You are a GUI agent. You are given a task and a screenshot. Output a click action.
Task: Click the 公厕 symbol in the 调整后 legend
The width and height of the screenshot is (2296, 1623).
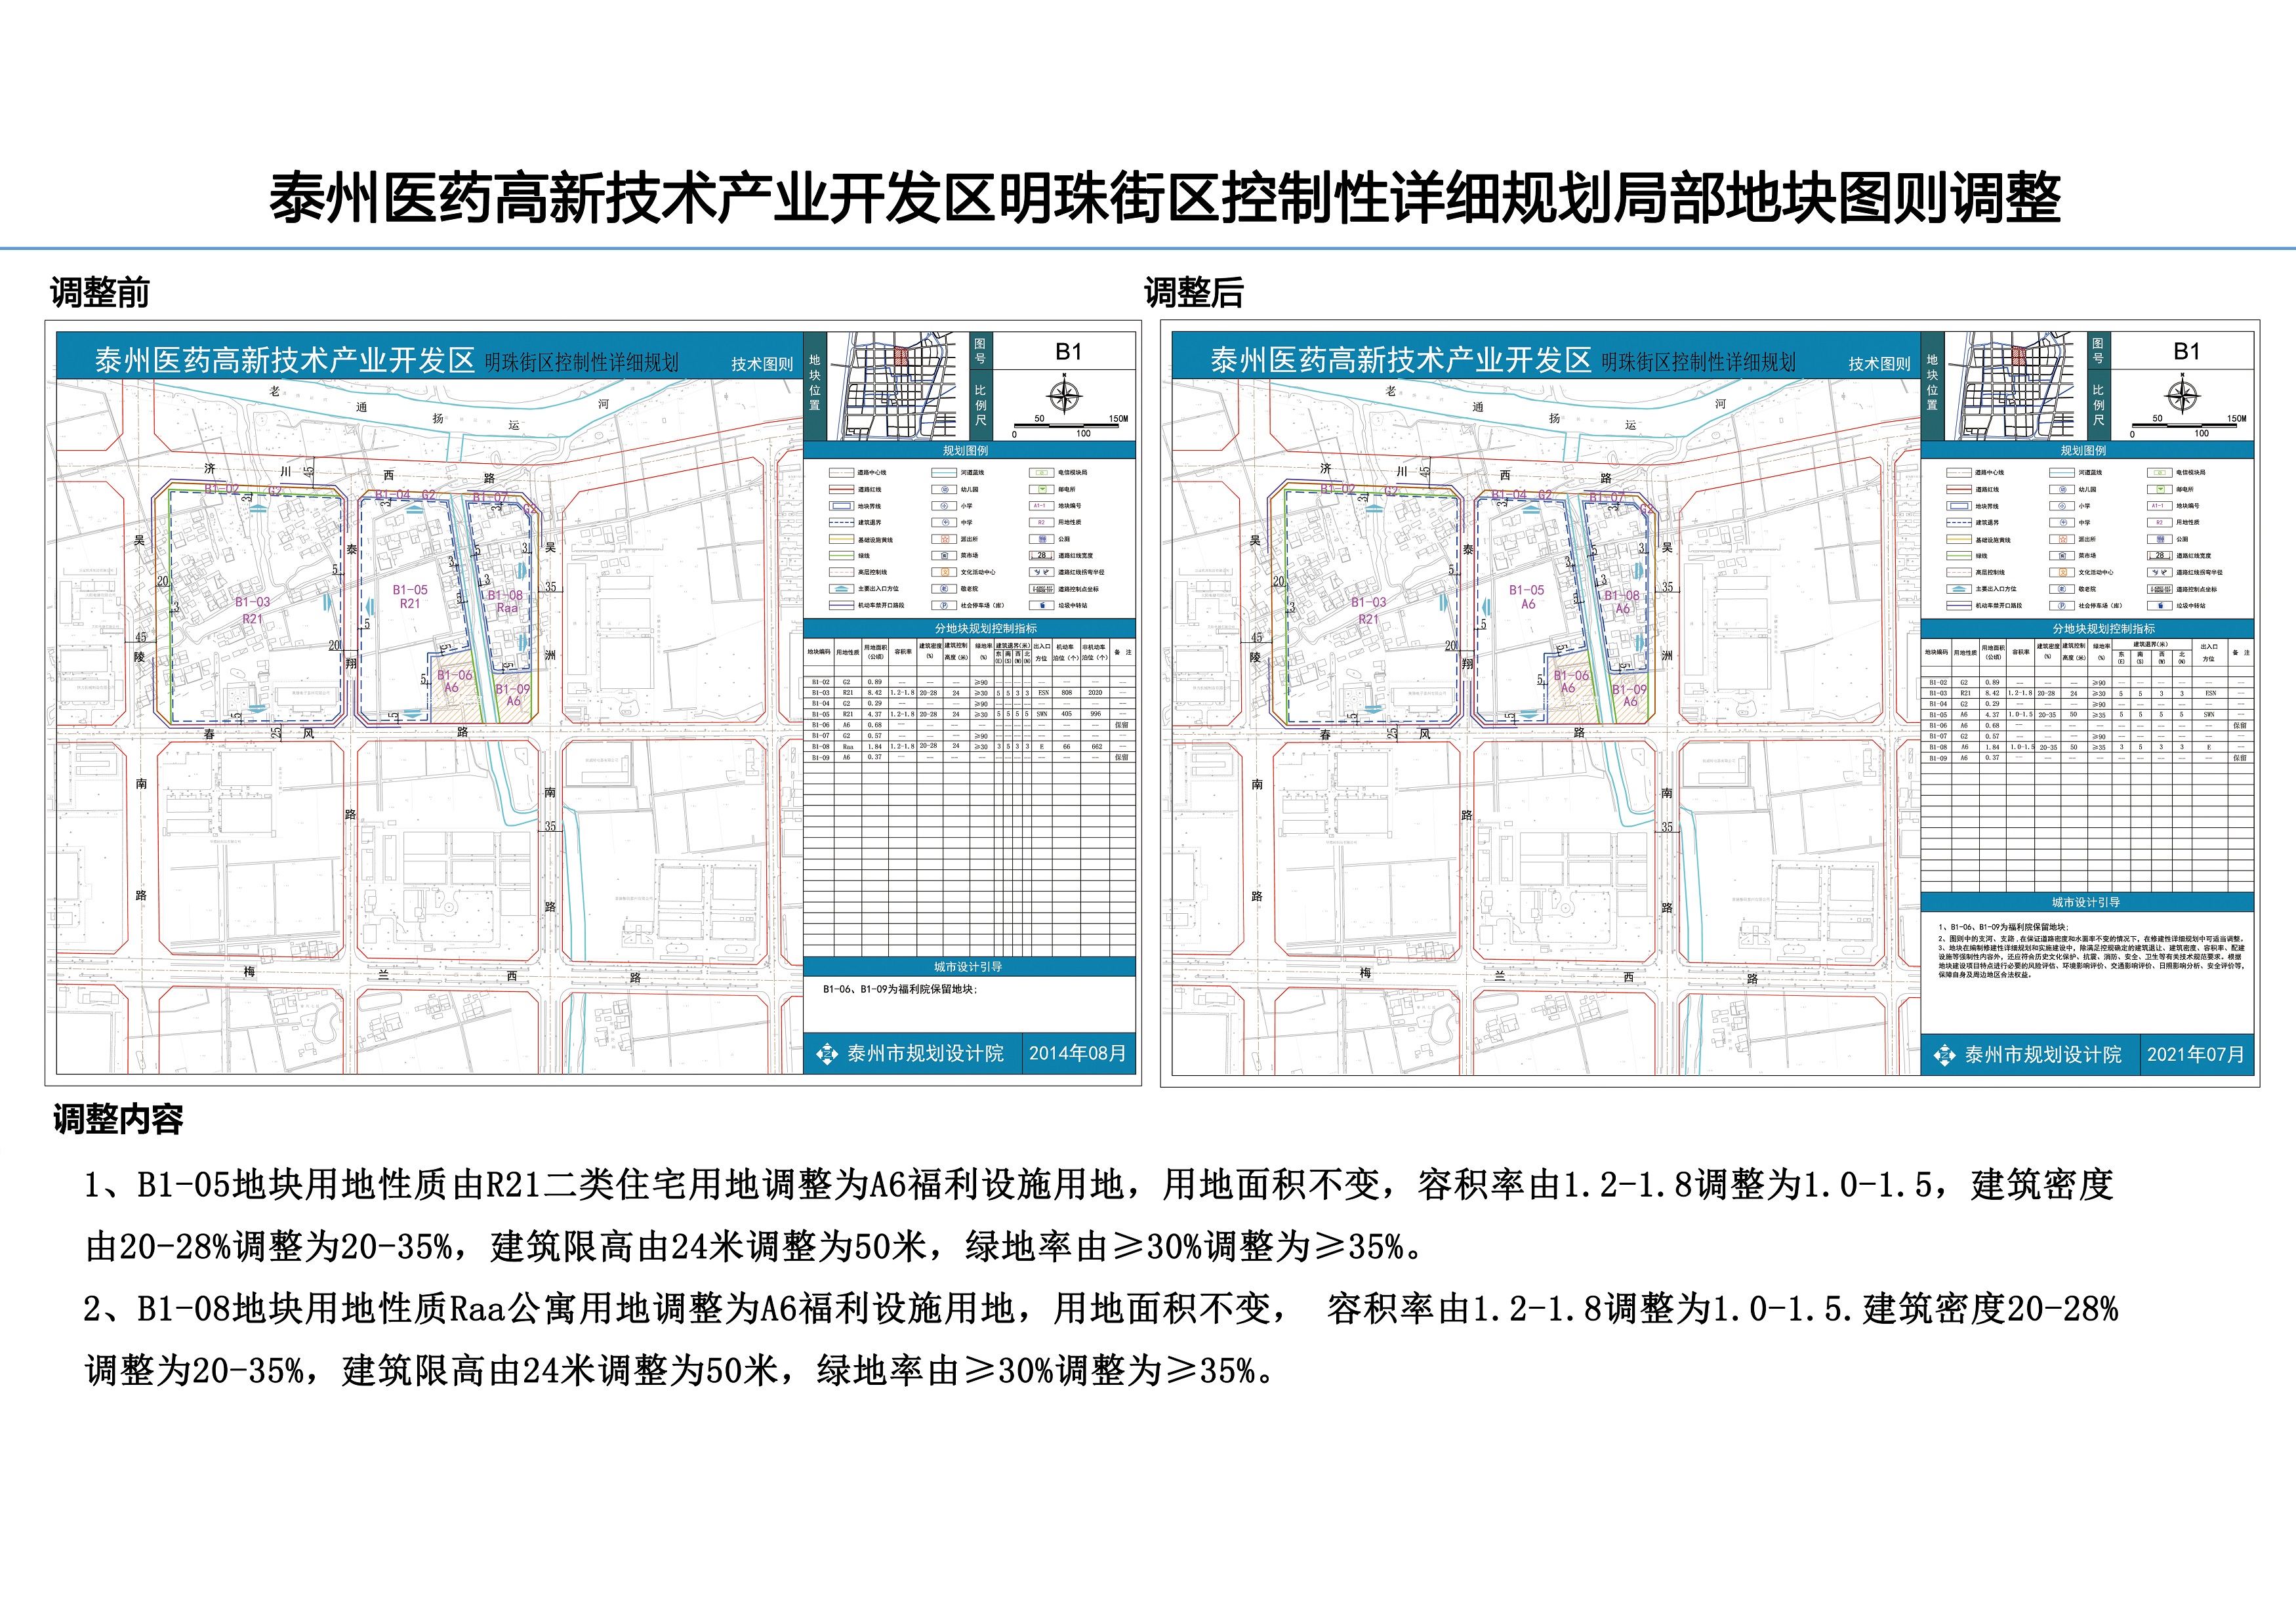(2160, 539)
